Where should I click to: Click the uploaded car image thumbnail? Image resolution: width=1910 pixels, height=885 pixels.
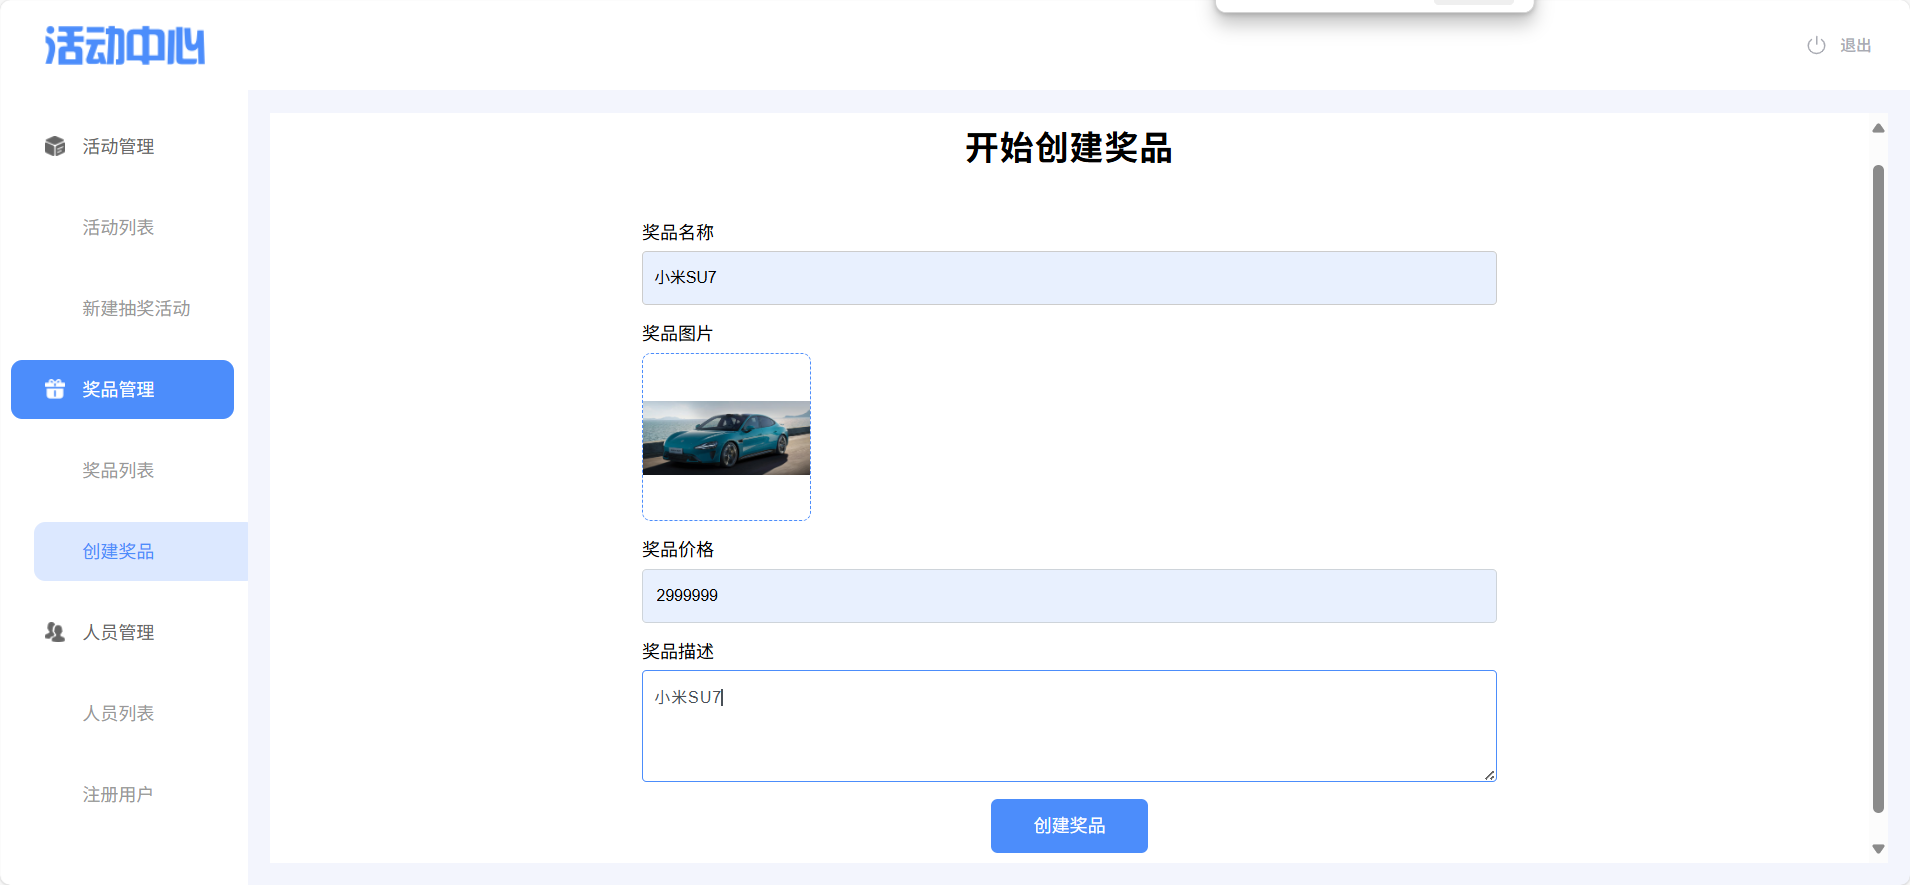click(x=726, y=438)
